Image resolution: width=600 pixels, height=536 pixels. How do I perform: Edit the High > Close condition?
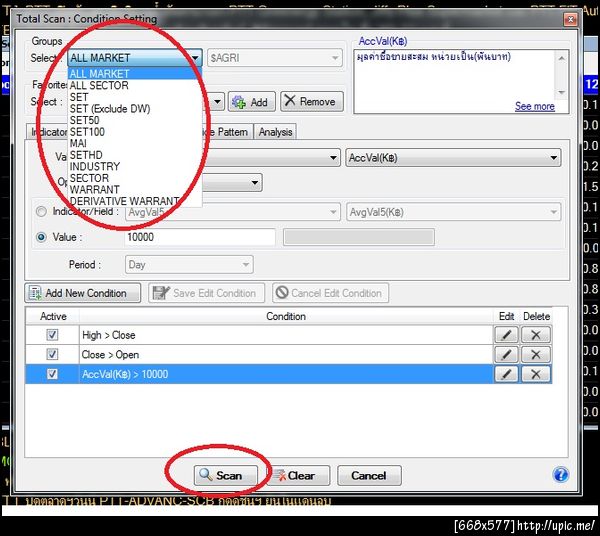[506, 335]
